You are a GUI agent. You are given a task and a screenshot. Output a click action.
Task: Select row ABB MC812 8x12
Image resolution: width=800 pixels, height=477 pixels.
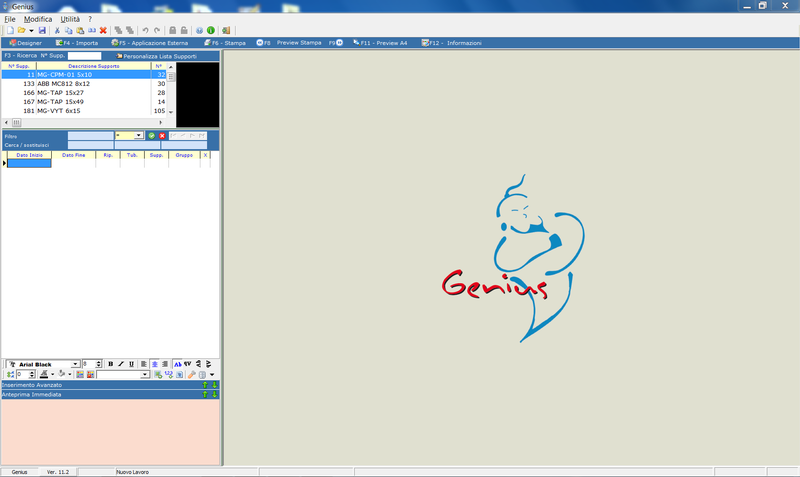(84, 84)
